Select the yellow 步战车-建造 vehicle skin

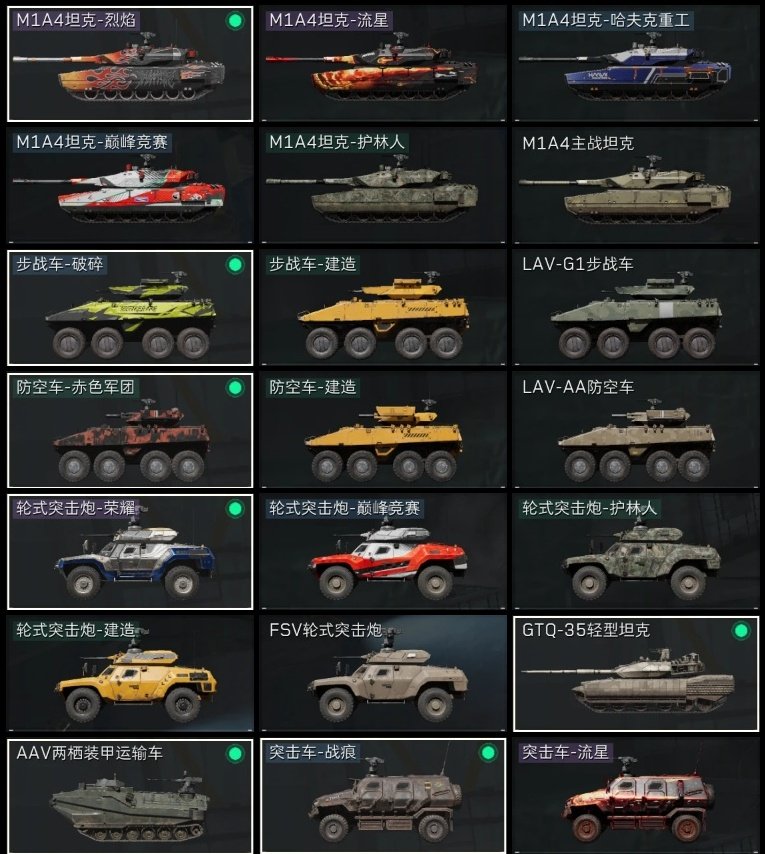pos(383,308)
